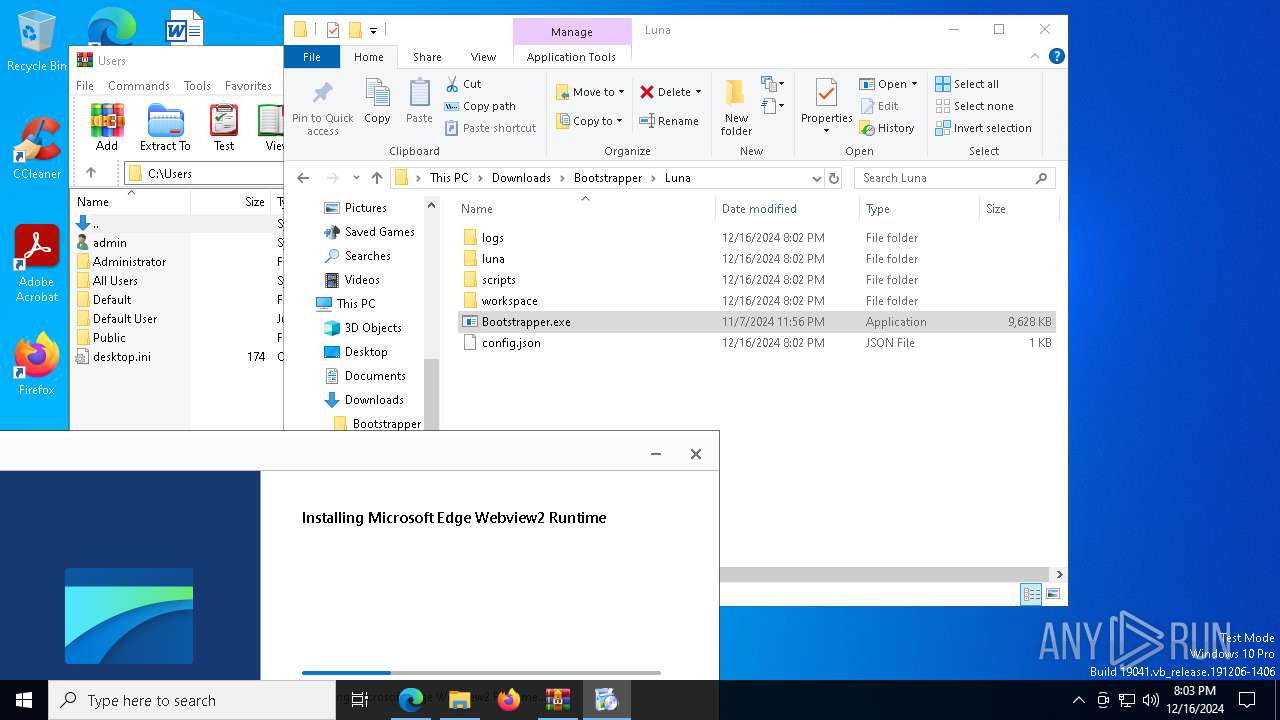This screenshot has height=720, width=1280.
Task: Open the Copy to dropdown
Action: pos(590,121)
